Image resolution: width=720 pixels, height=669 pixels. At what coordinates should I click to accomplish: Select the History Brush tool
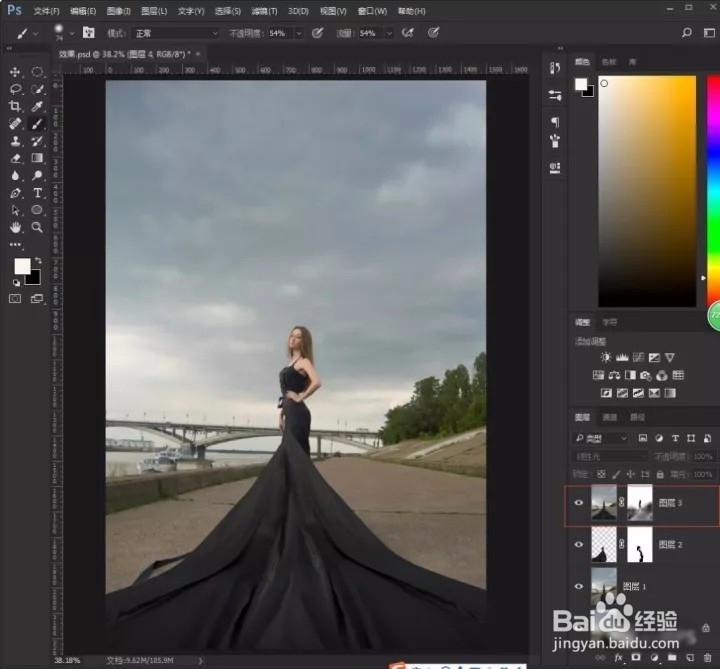[37, 141]
